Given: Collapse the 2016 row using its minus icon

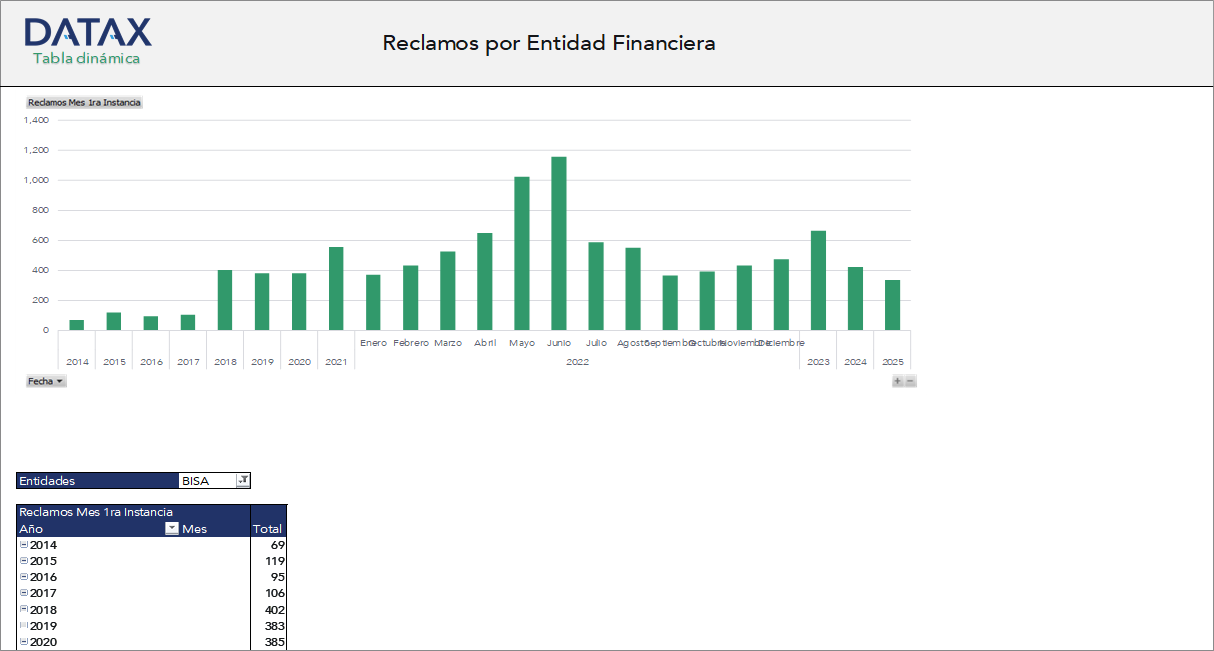Looking at the screenshot, I should pyautogui.click(x=24, y=577).
